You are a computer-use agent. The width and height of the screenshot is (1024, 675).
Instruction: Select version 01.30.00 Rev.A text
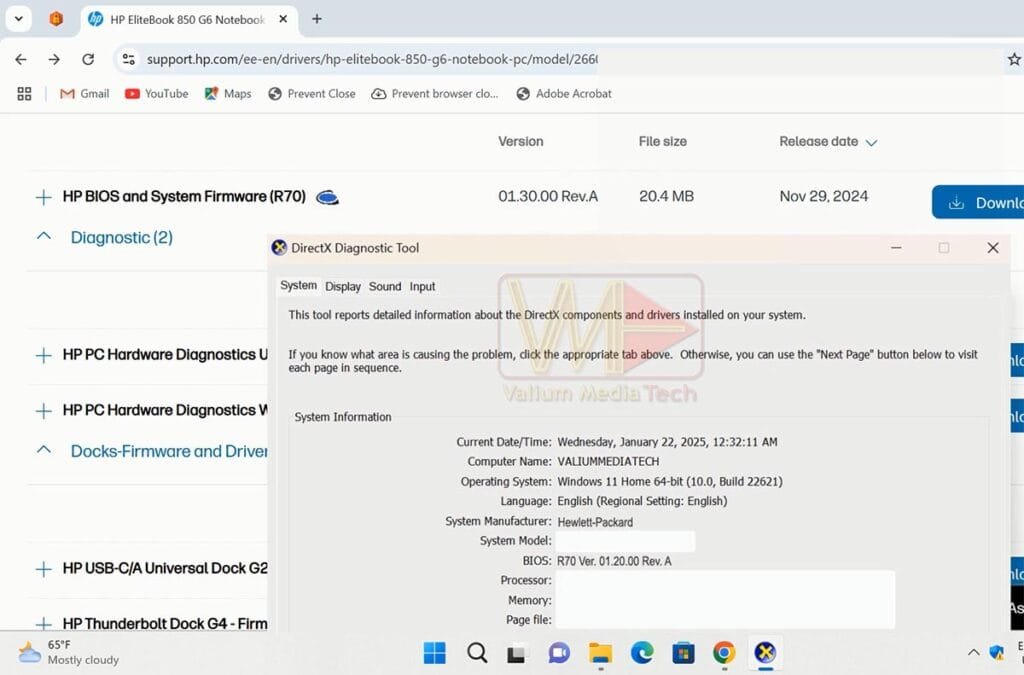548,196
